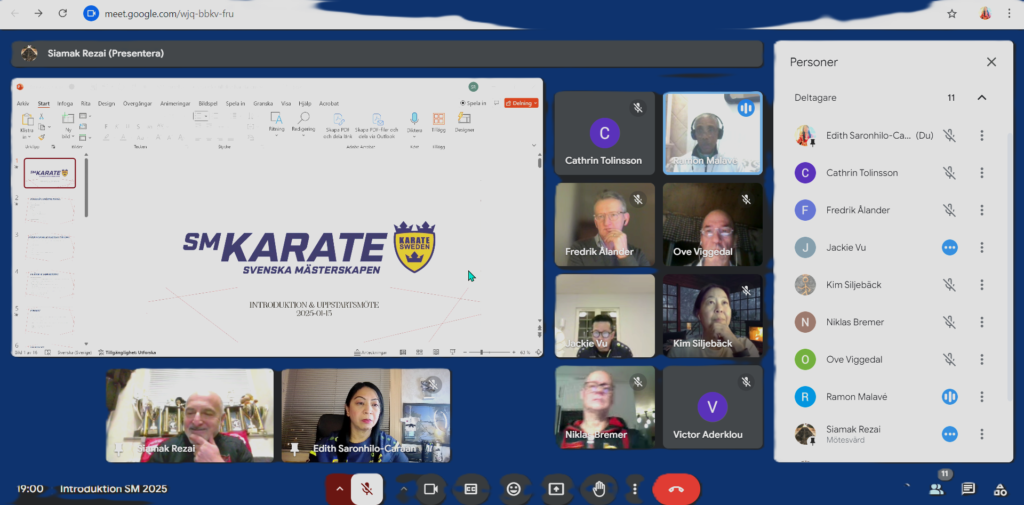Close the Personer panel
Screen dimensions: 1024x505
coord(991,62)
